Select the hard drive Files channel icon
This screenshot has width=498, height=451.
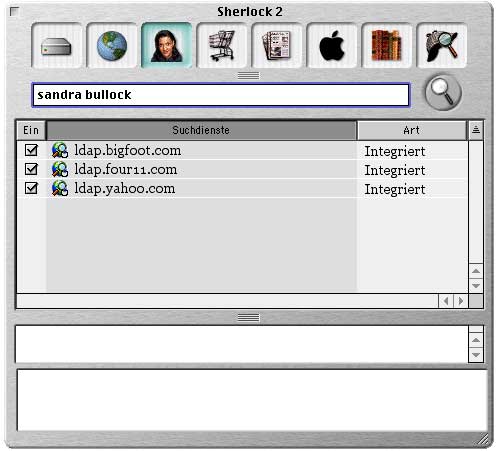(x=57, y=46)
